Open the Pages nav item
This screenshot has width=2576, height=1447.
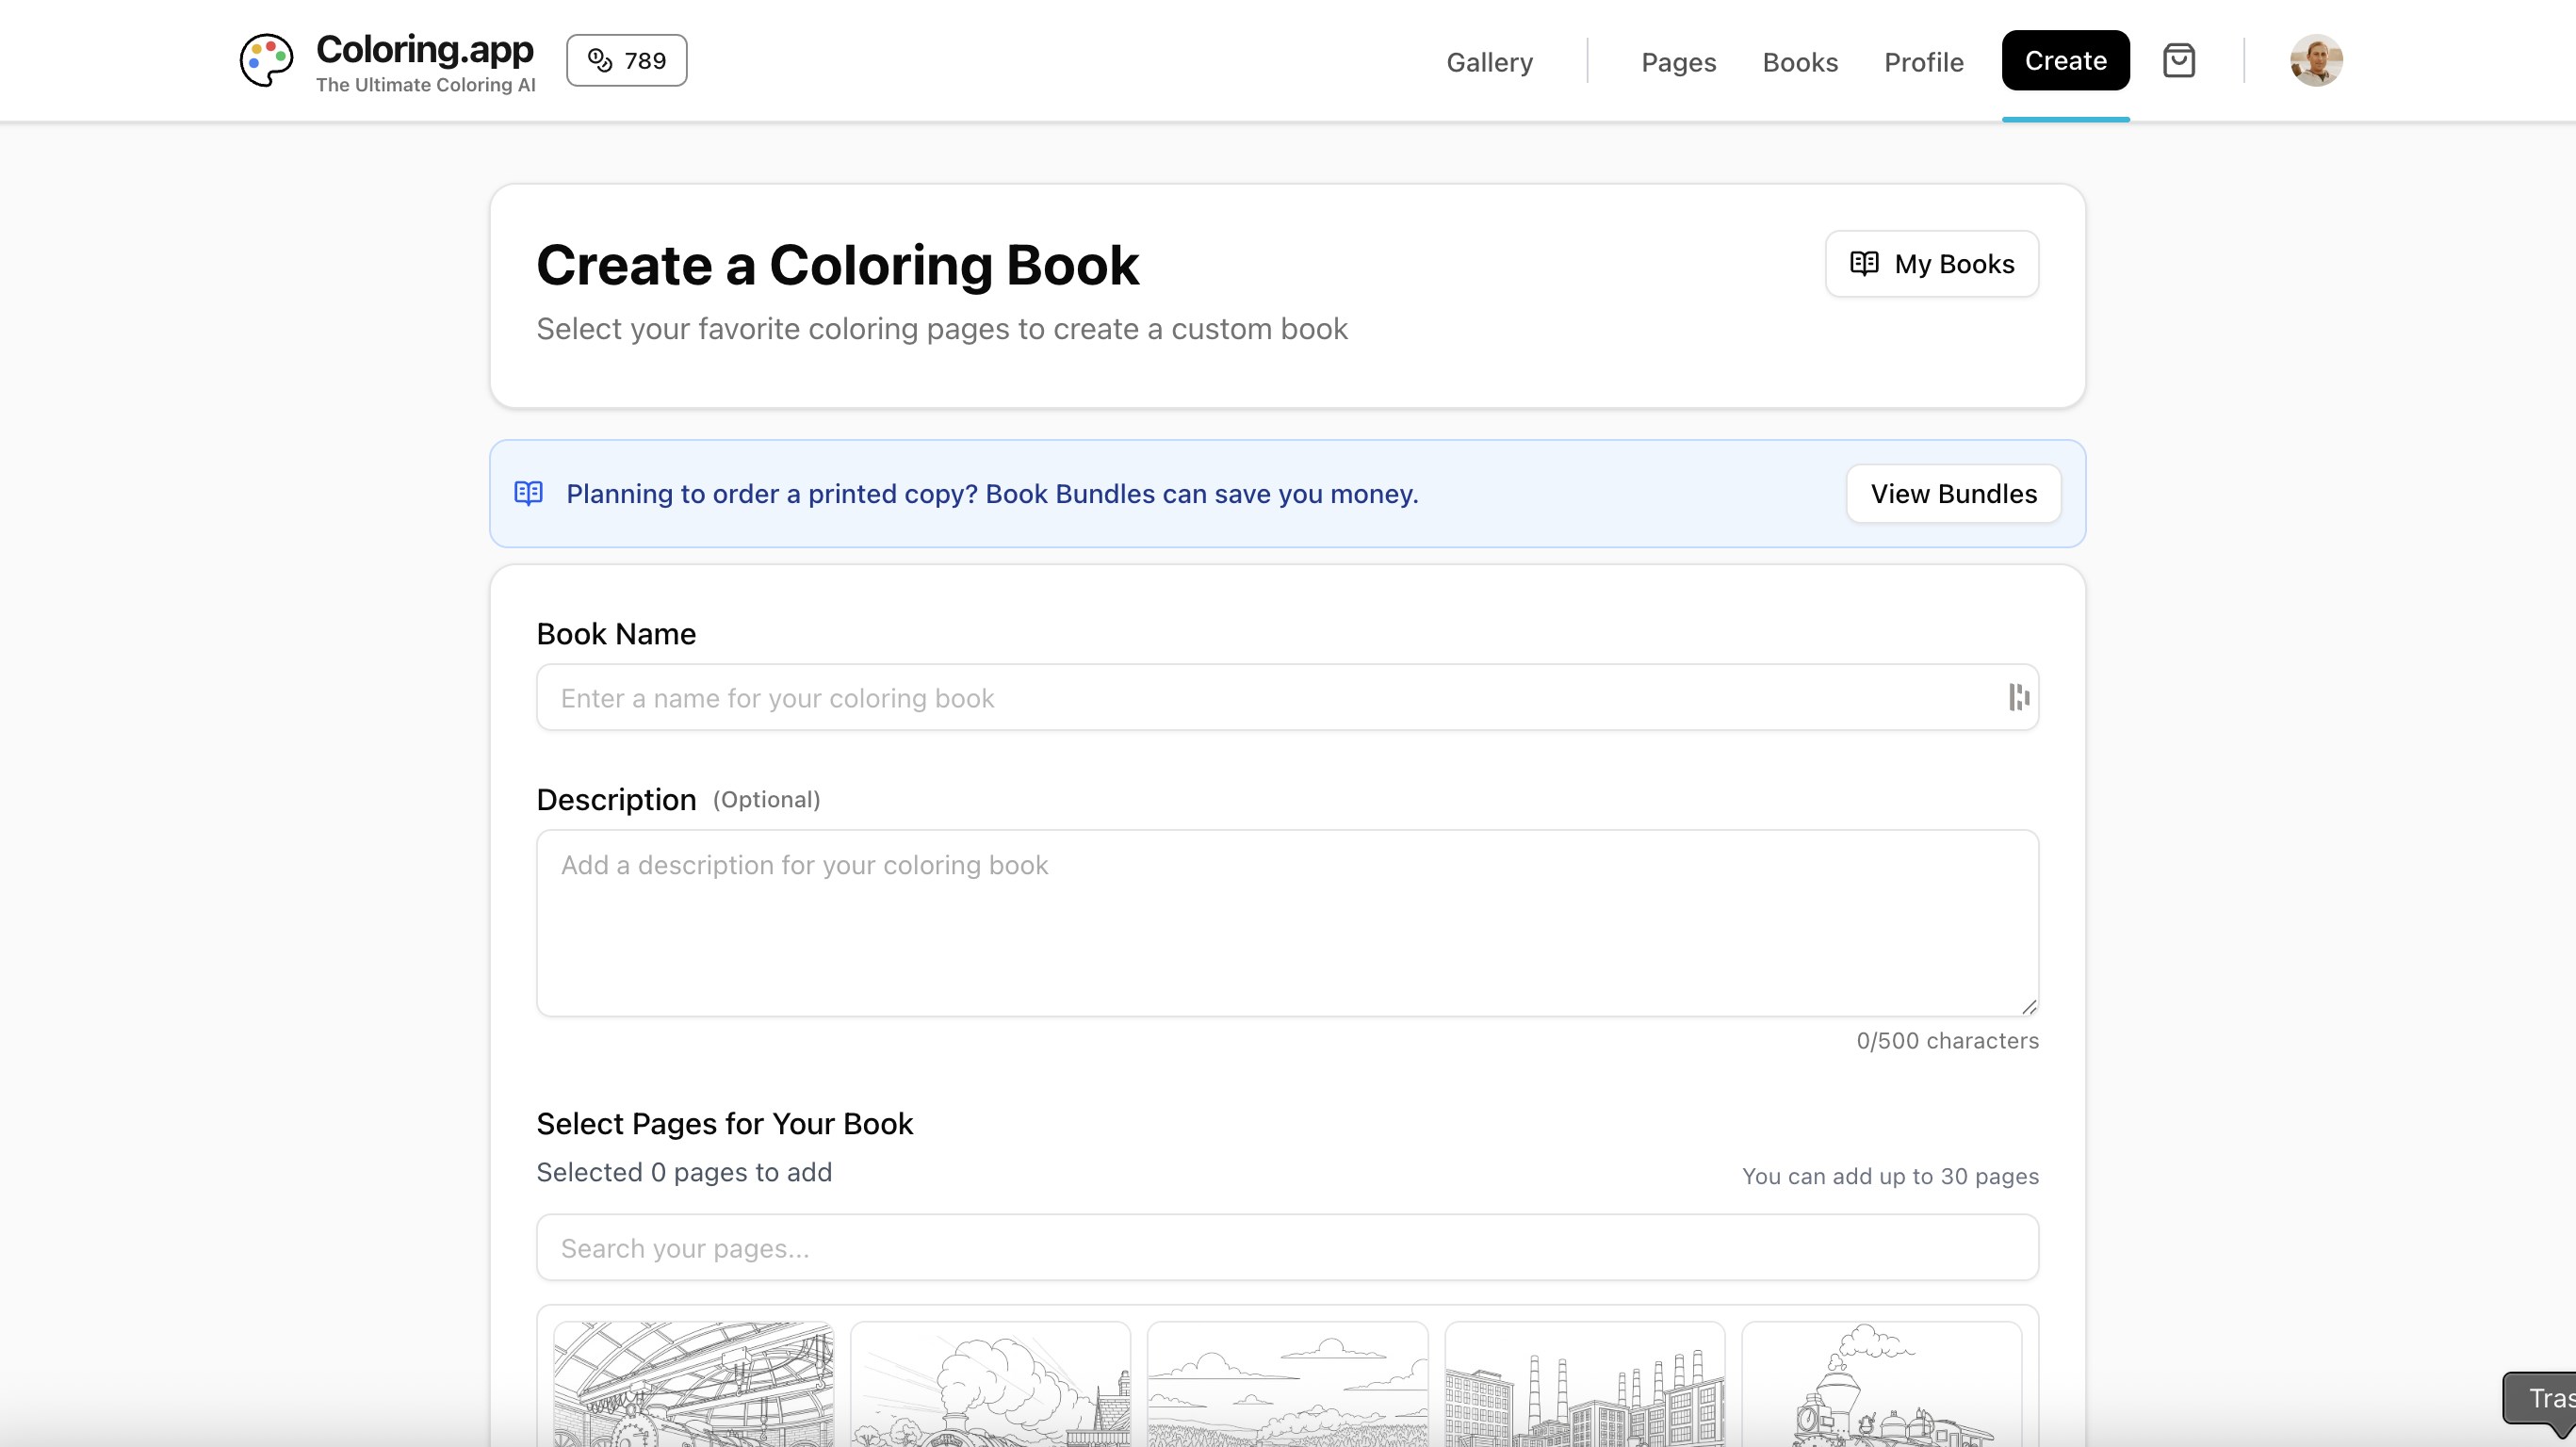coord(1678,62)
